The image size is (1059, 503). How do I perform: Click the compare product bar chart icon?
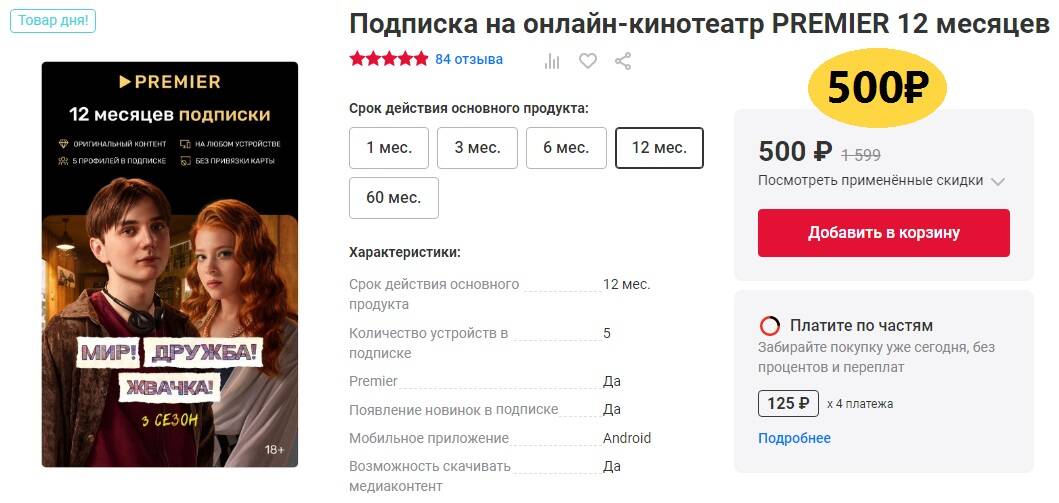[x=551, y=61]
